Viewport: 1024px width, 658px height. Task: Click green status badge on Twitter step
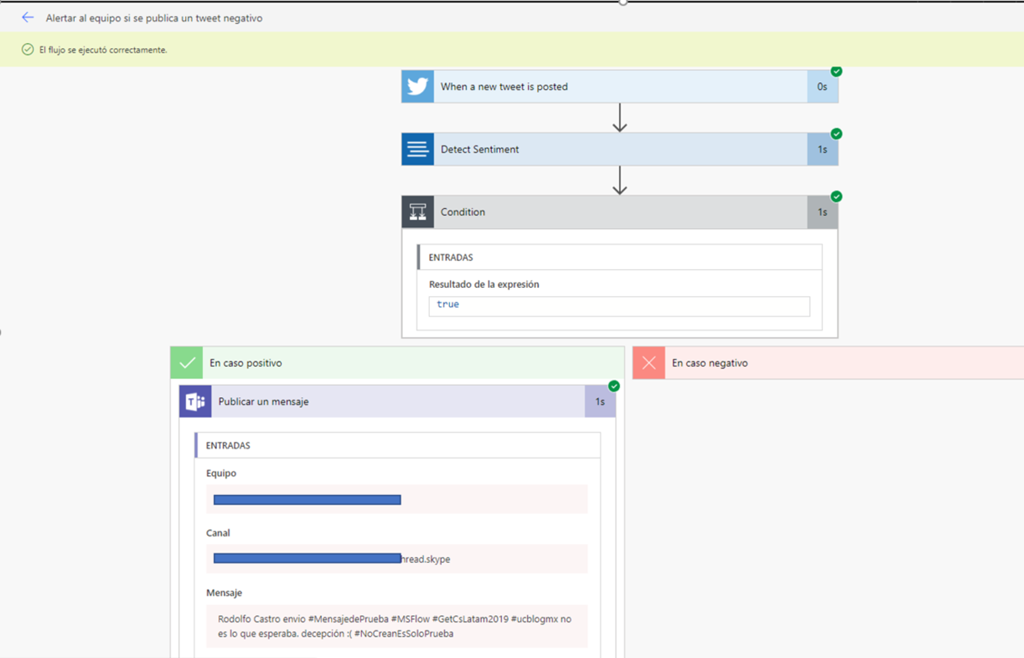coord(836,71)
